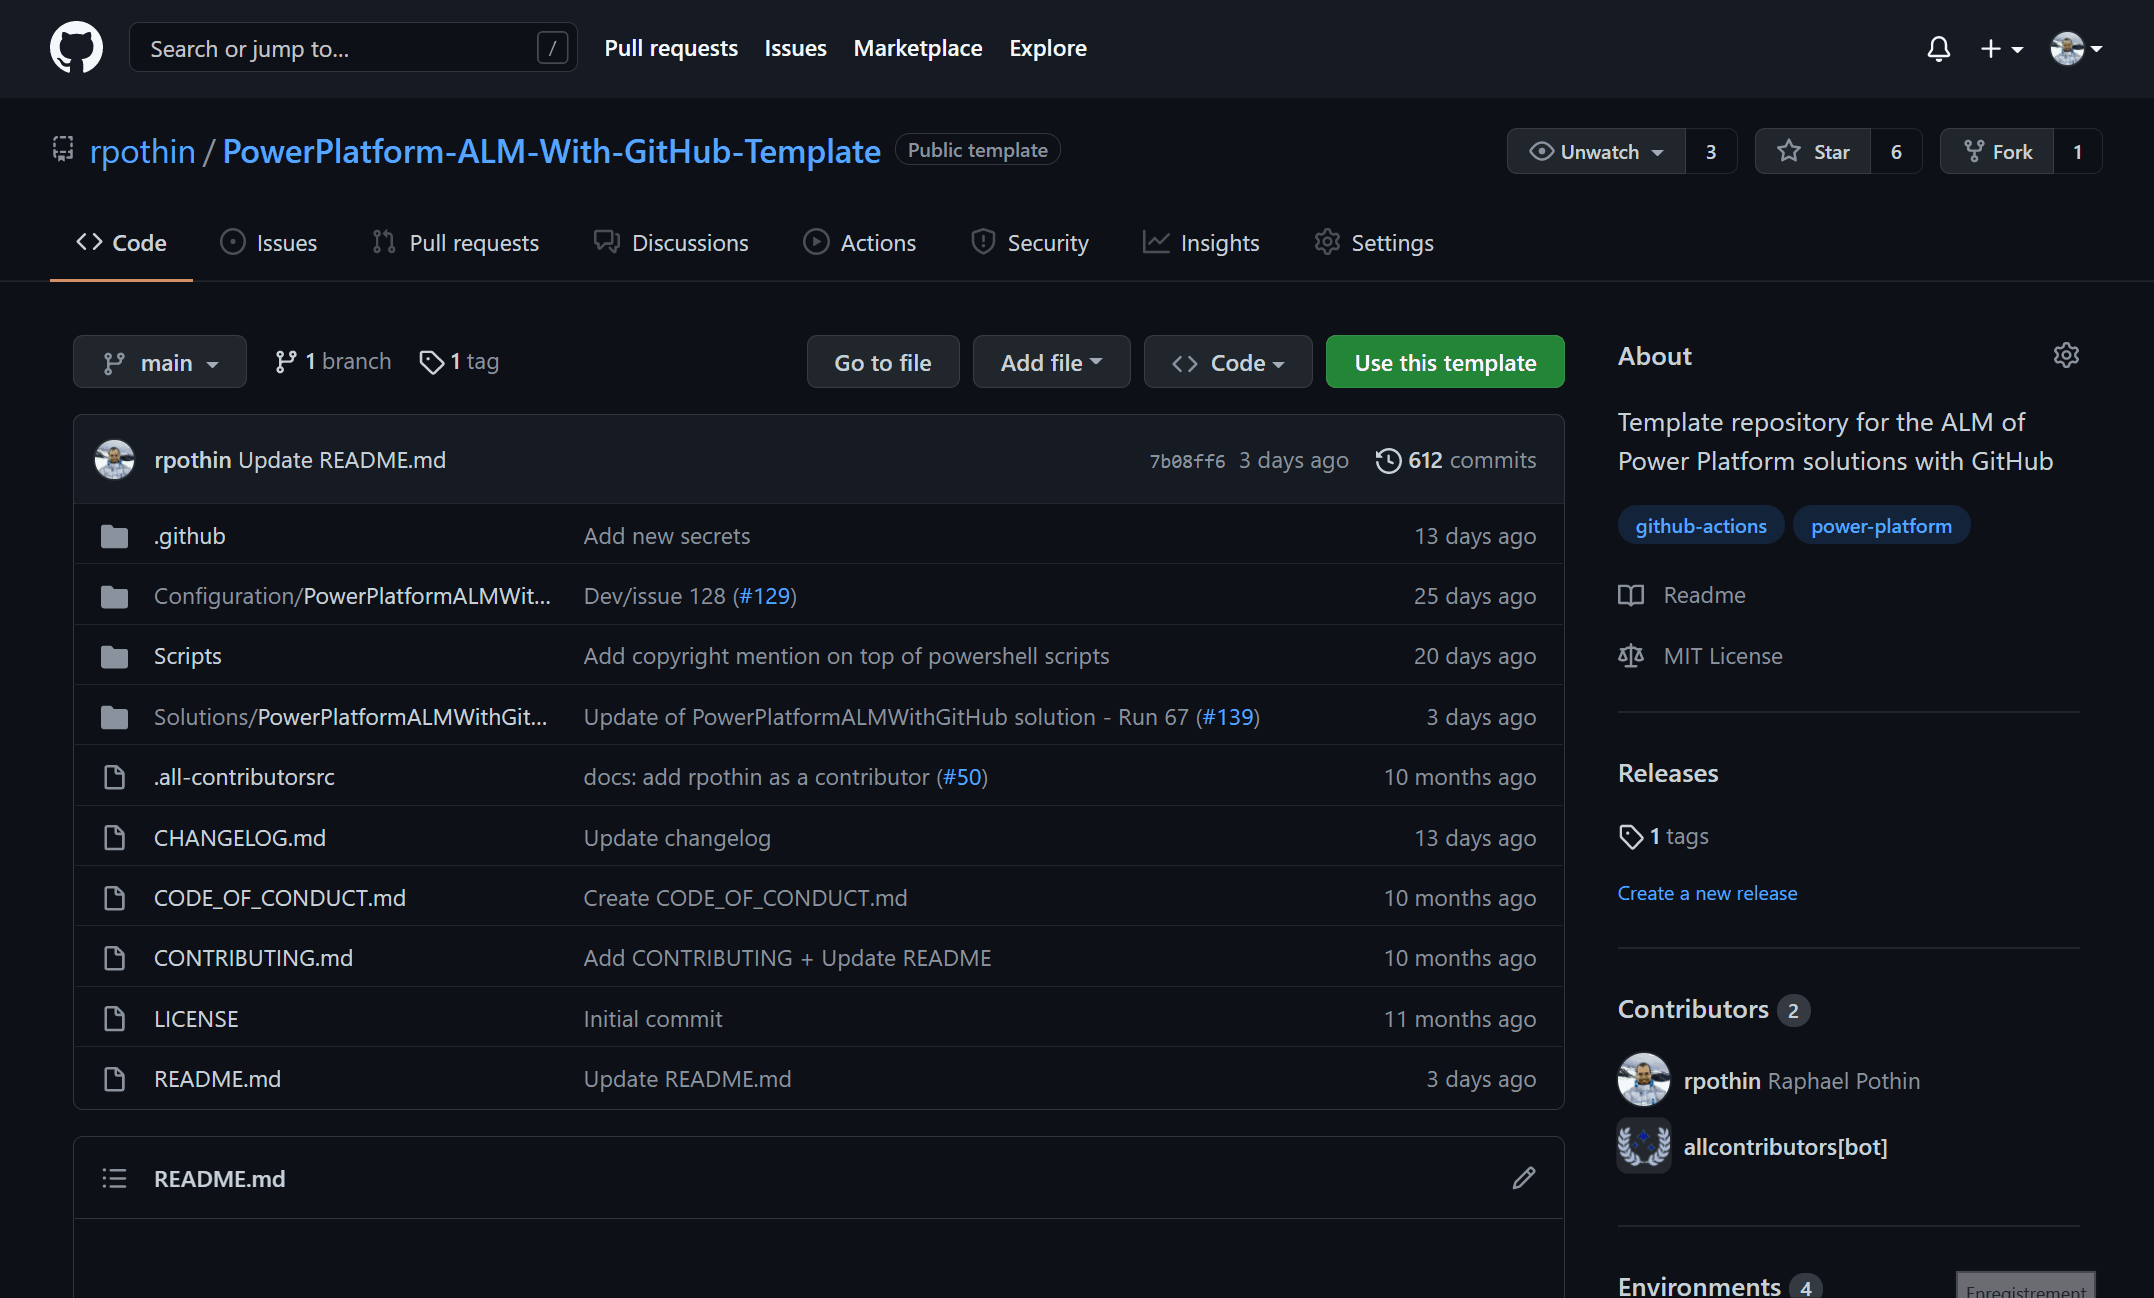Open repository settings via the gear icon in About

[2066, 355]
